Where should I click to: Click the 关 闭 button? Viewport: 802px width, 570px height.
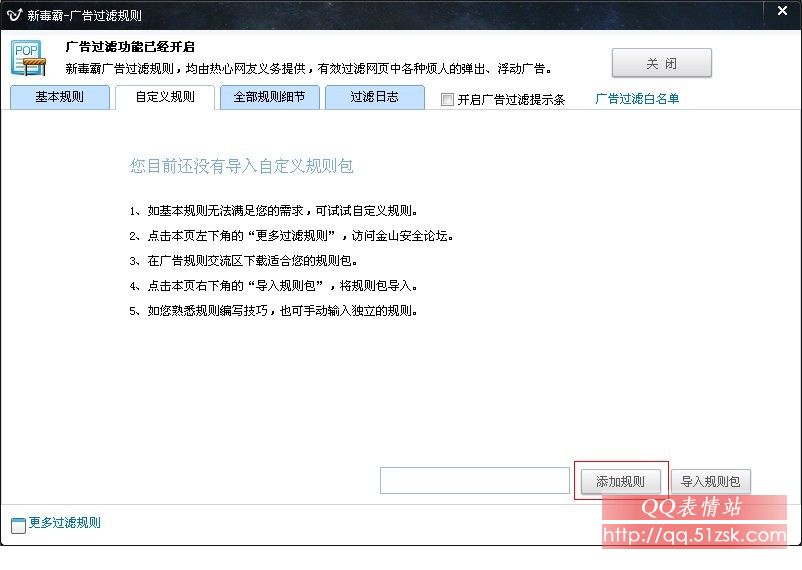(661, 63)
